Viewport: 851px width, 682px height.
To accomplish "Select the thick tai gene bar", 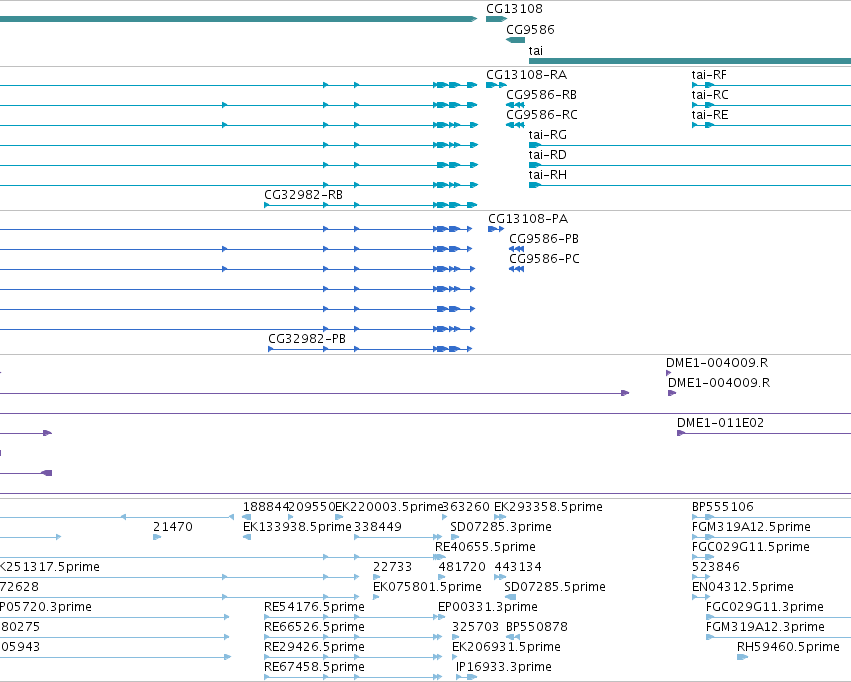I will tap(690, 61).
